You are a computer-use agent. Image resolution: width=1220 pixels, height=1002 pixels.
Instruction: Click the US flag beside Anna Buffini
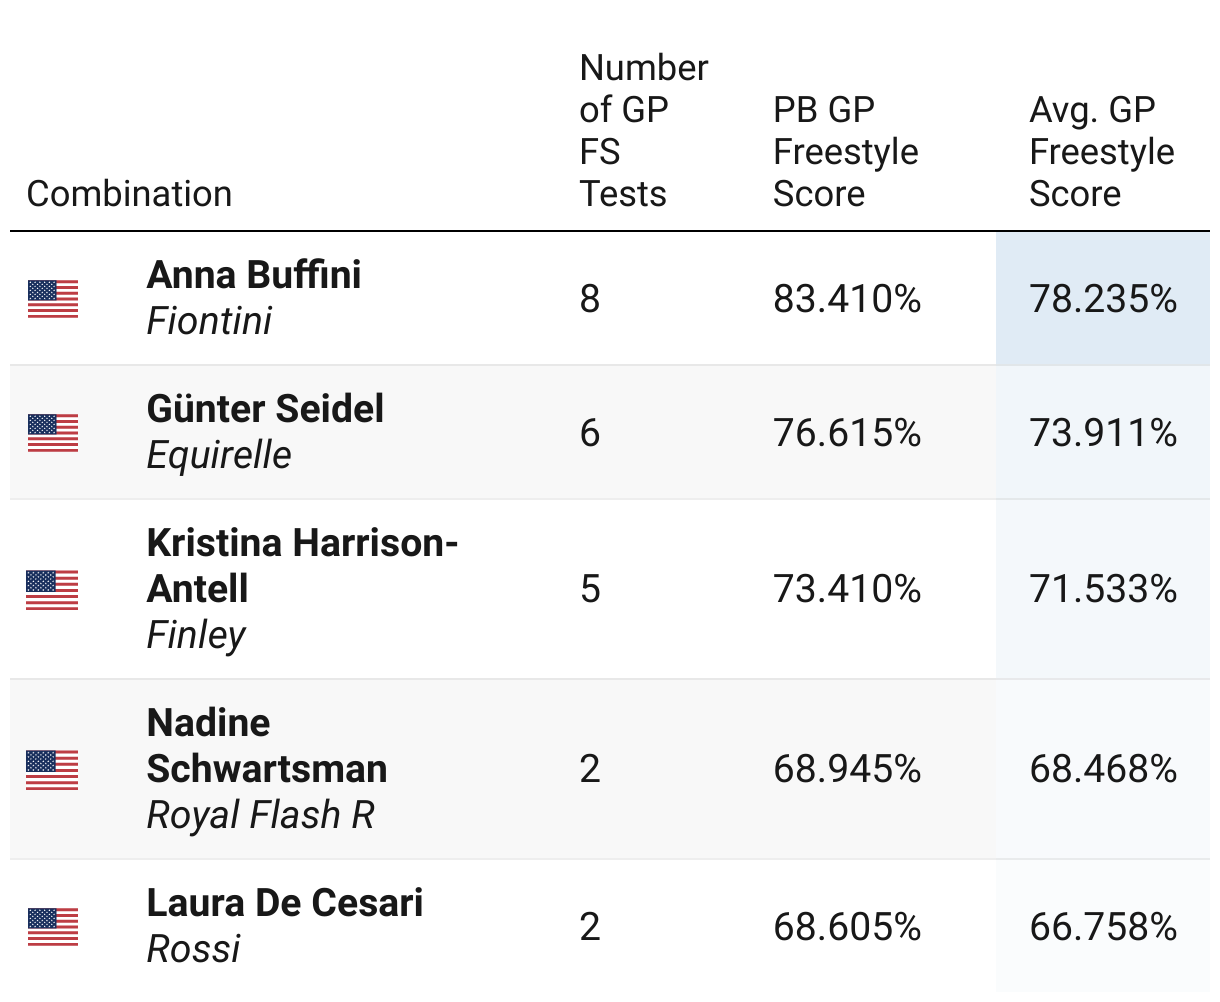[x=53, y=299]
